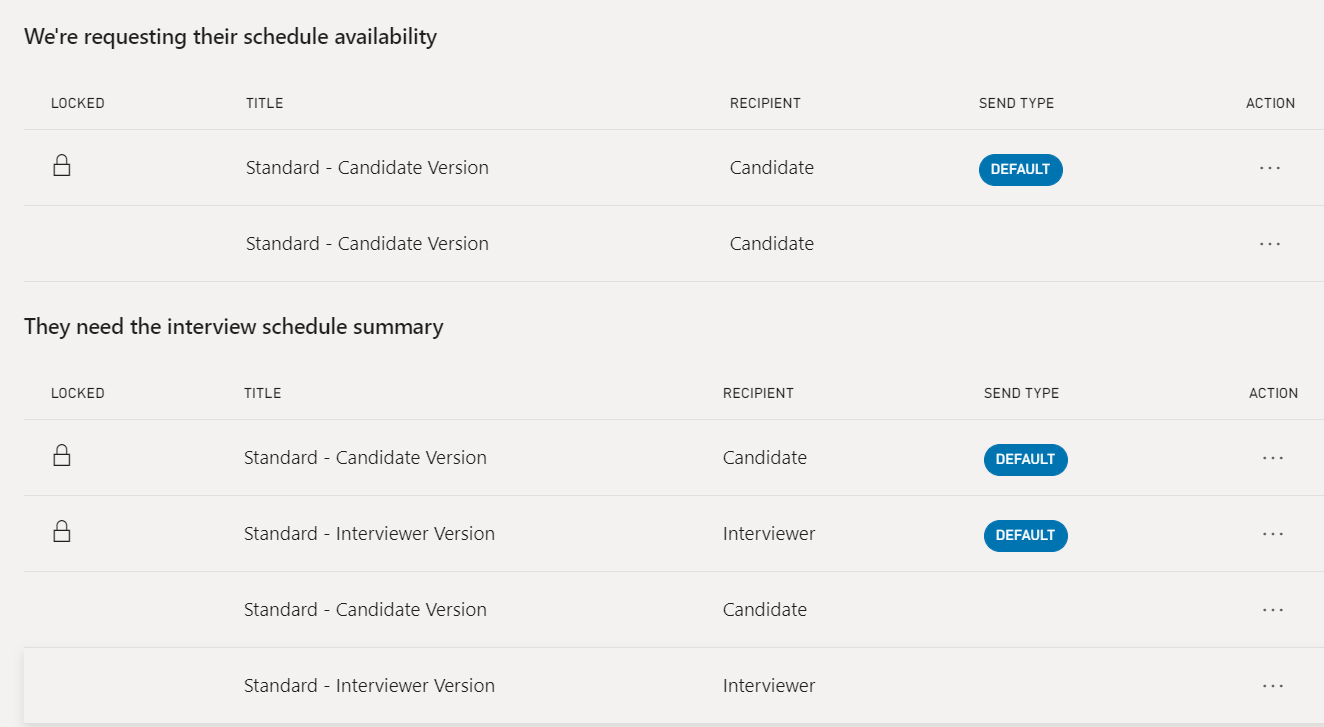Screen dimensions: 1324x727
Task: Open action ellipsis for default Interviewer Version row
Action: pyautogui.click(x=1273, y=534)
